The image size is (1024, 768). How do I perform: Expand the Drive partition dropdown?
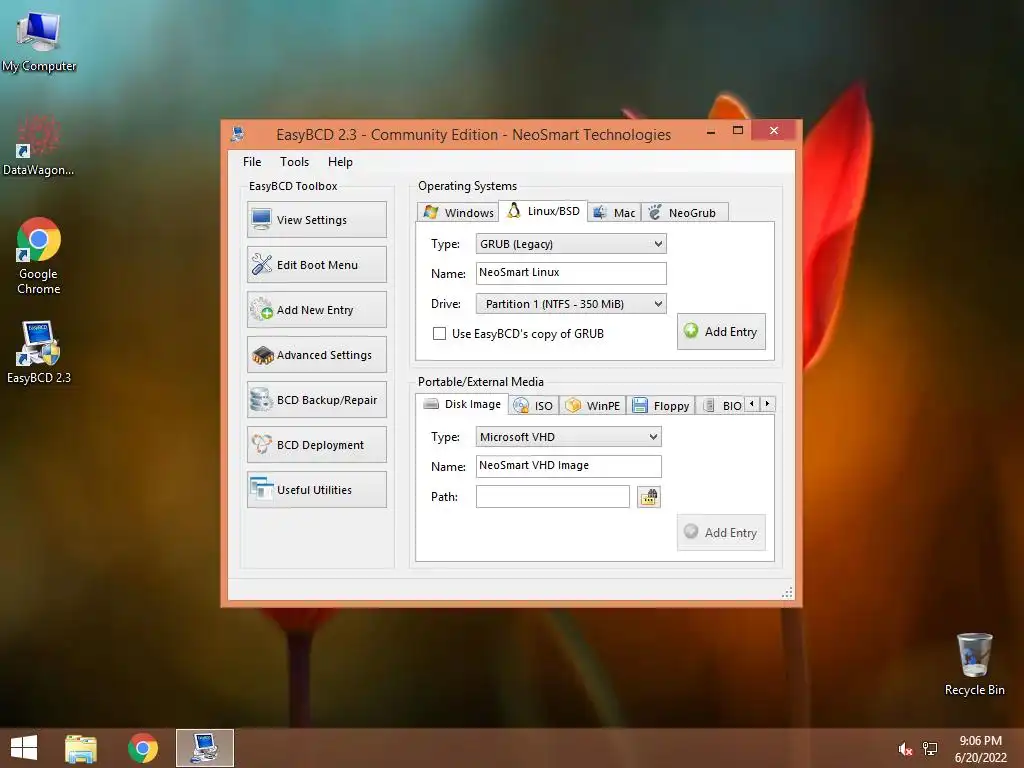pyautogui.click(x=571, y=304)
